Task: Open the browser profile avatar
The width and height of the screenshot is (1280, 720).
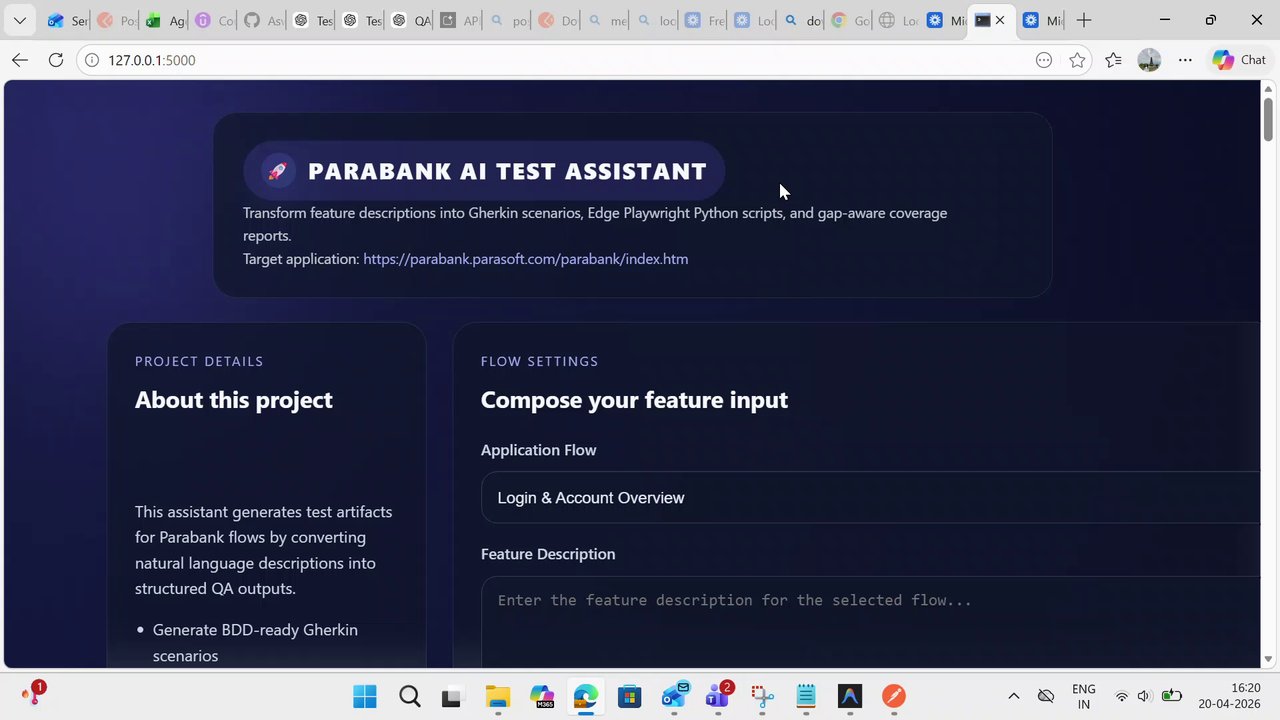Action: (x=1149, y=60)
